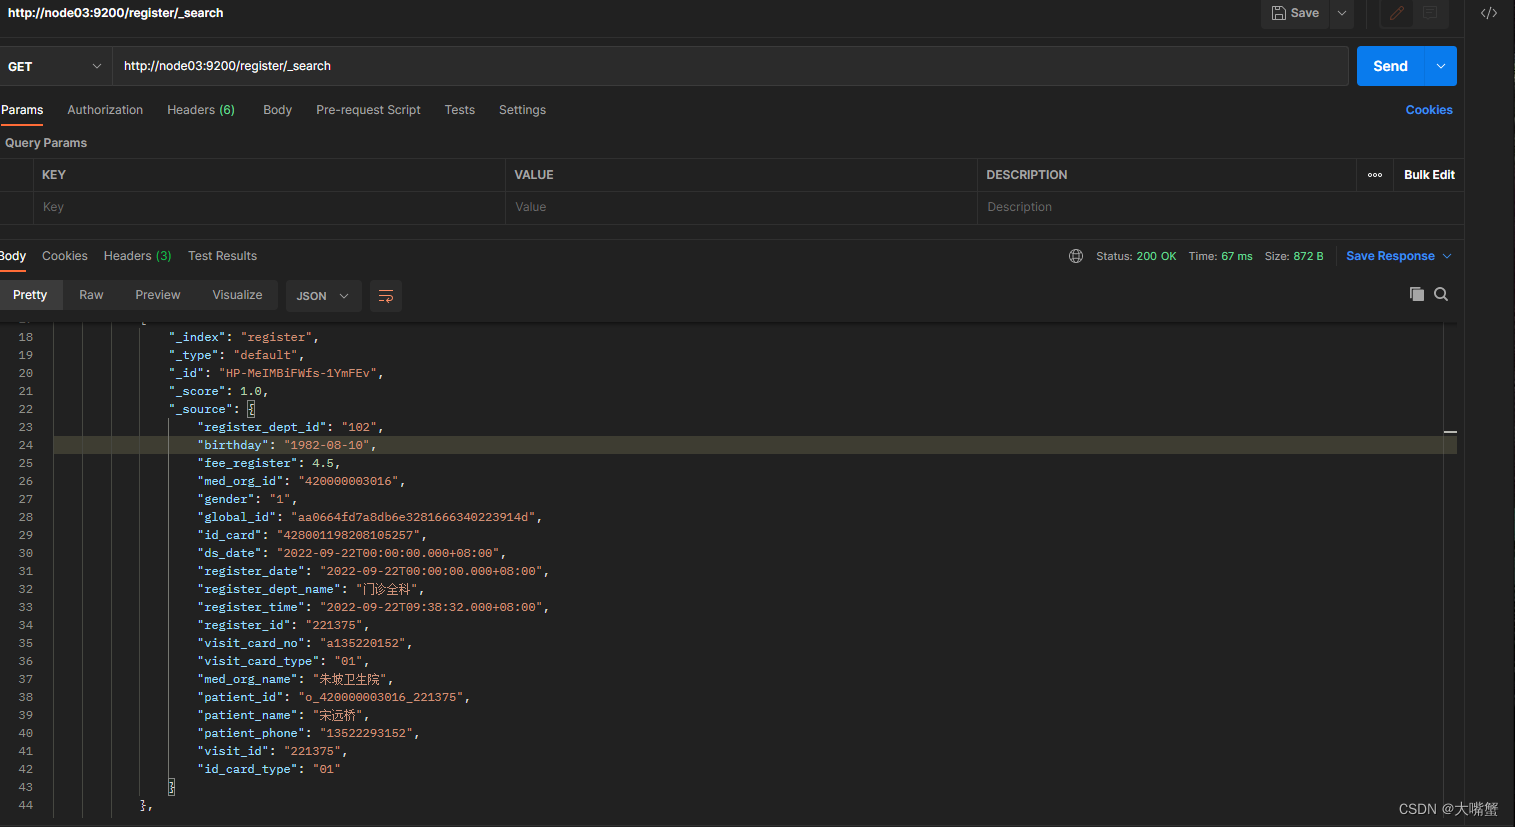Click the "_score": 1.0 line
1515x827 pixels.
(x=218, y=391)
